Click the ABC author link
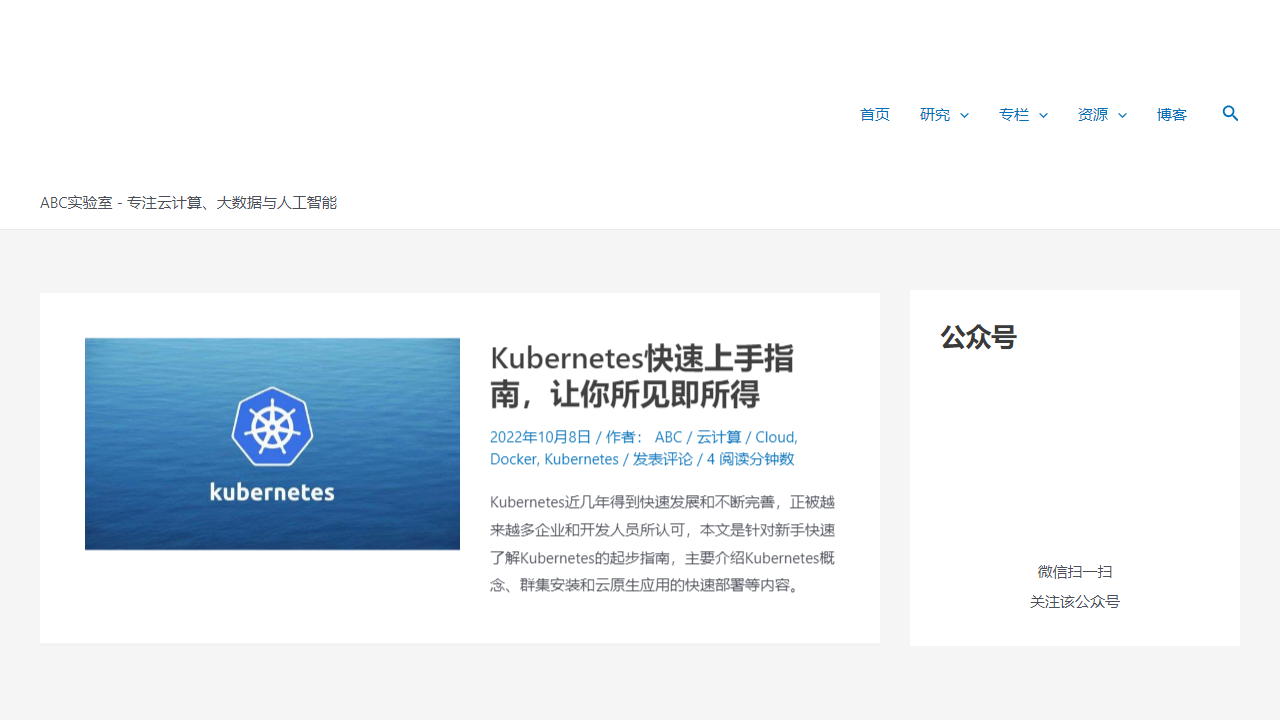 (x=668, y=437)
